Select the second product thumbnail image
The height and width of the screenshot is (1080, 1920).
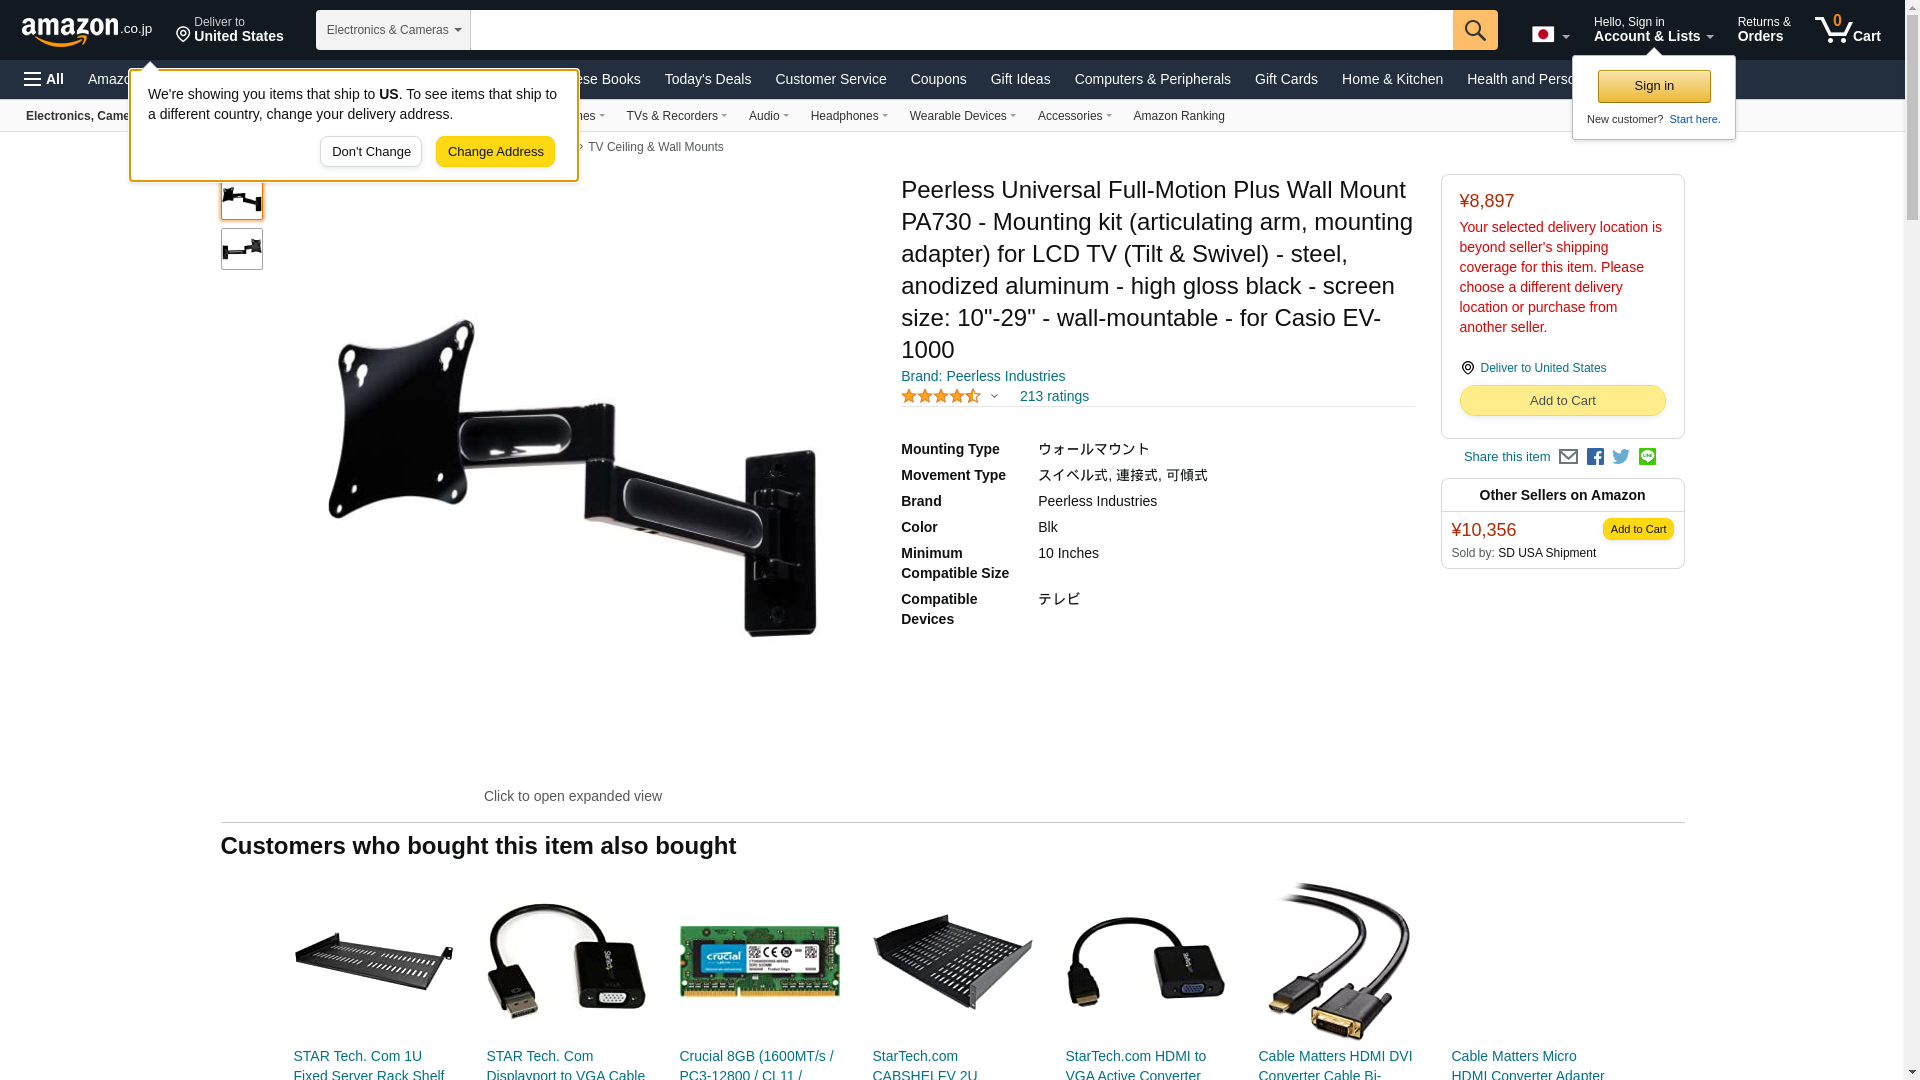point(242,249)
